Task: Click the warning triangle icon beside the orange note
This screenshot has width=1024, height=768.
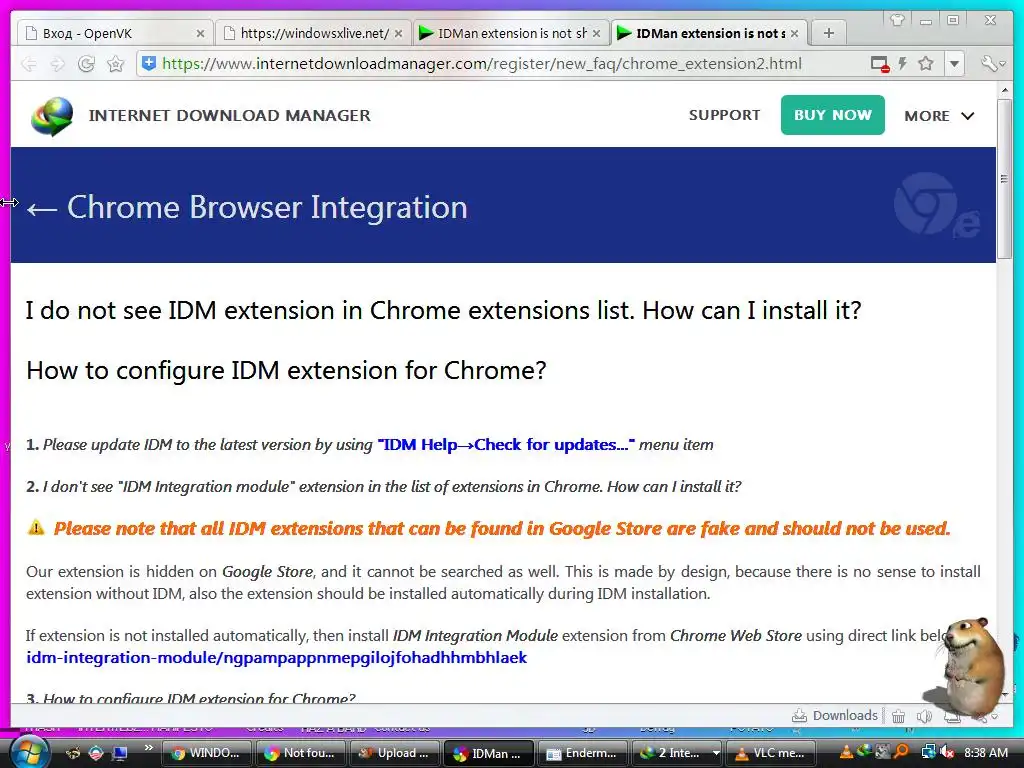Action: (x=36, y=528)
